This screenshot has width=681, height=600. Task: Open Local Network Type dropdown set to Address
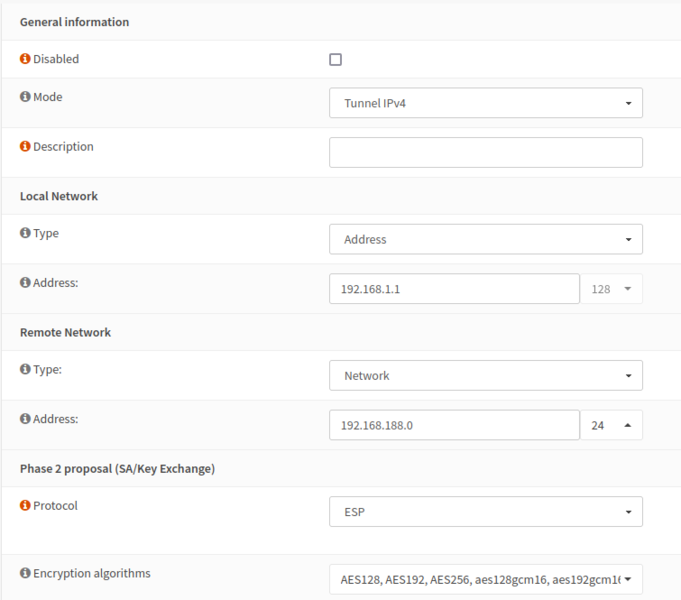coord(485,239)
